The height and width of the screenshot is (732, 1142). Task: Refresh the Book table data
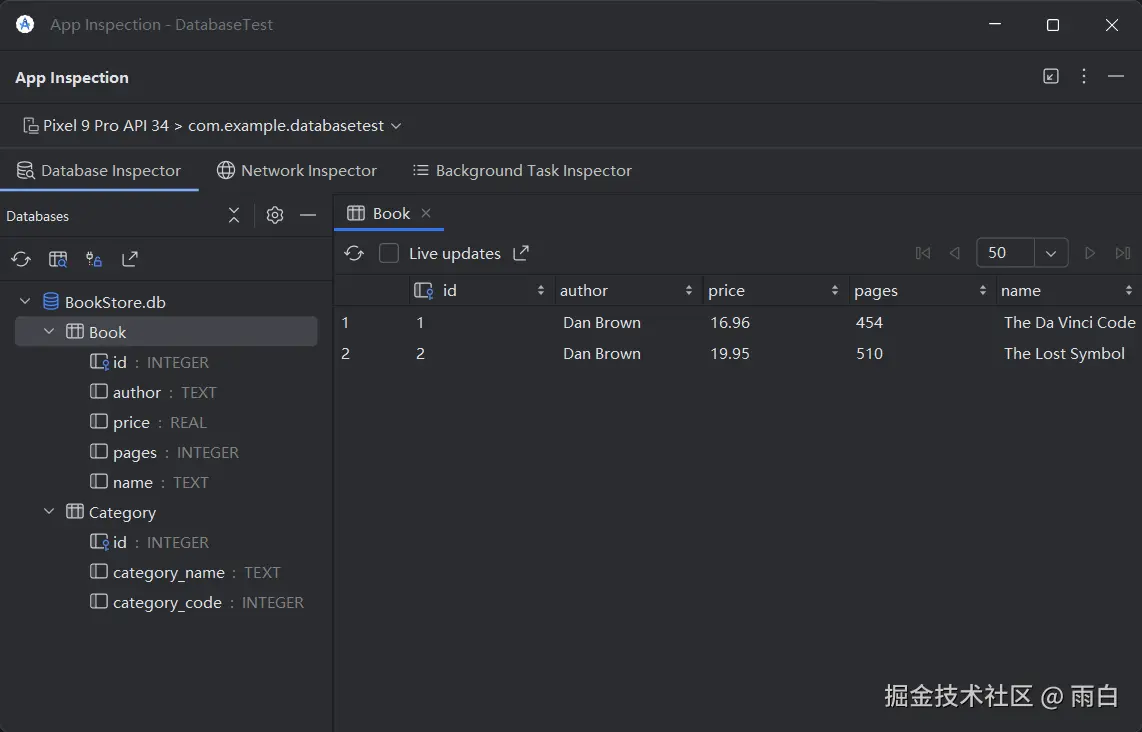[354, 254]
